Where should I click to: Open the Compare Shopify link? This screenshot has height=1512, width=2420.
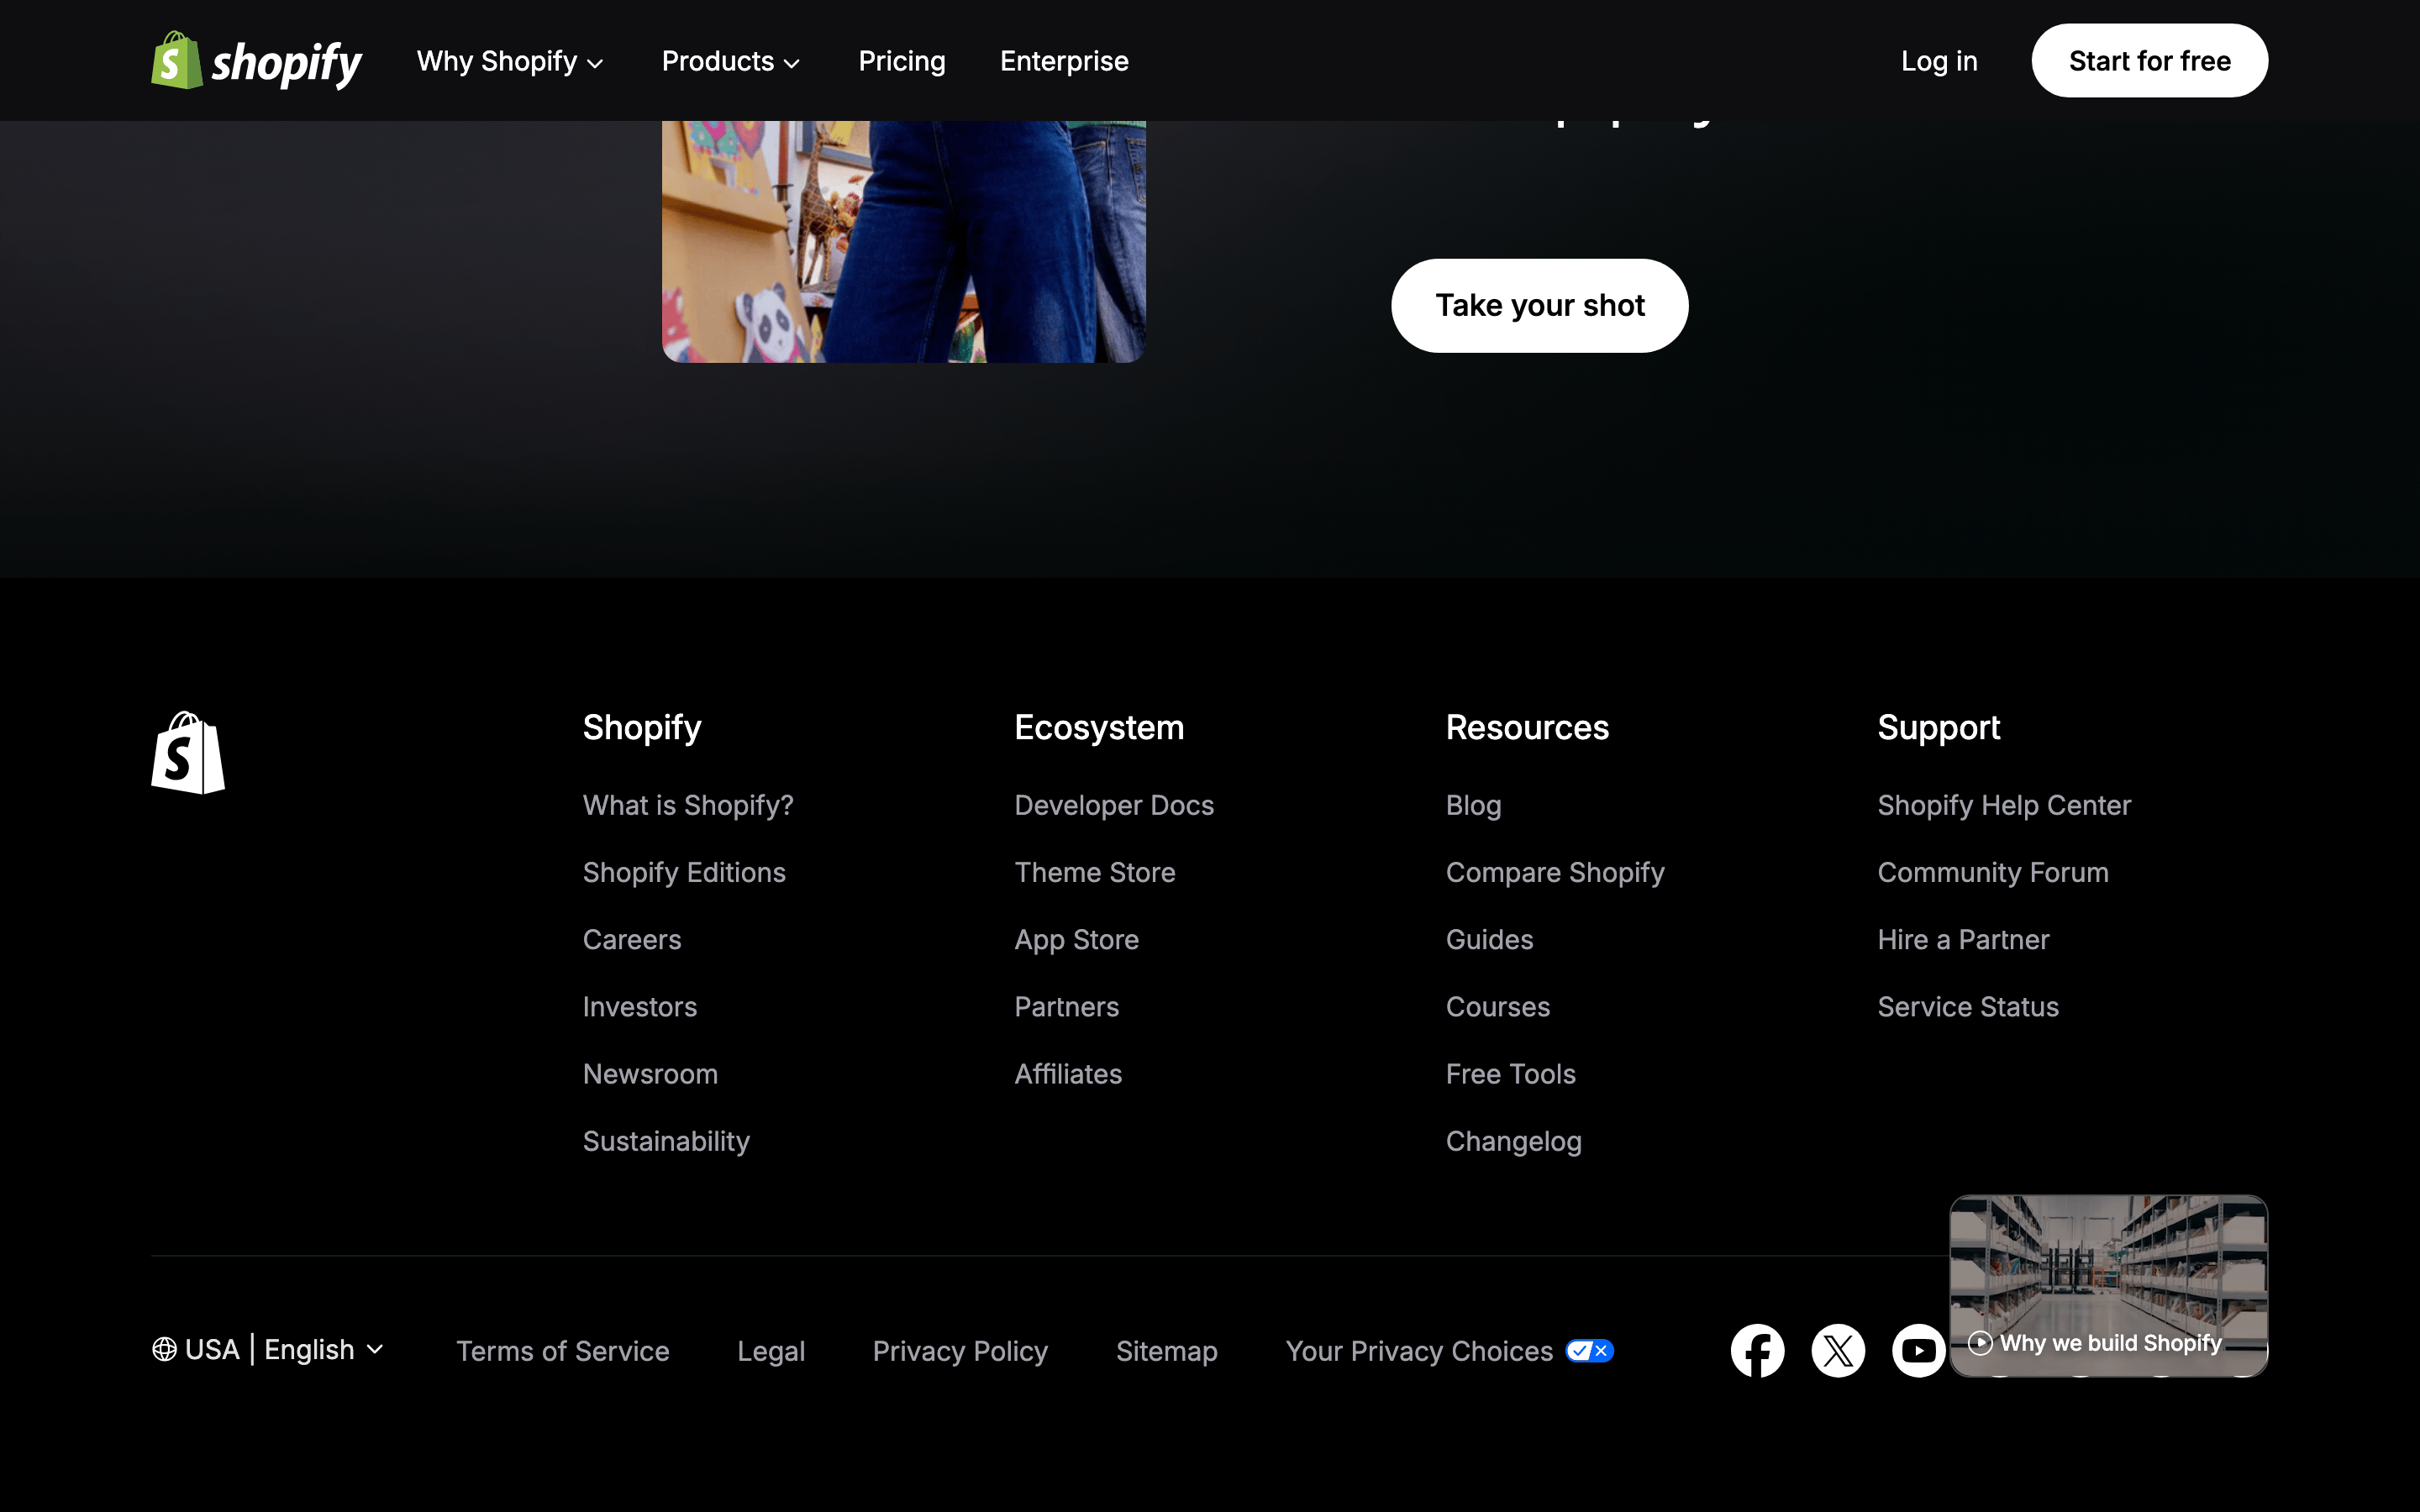click(1555, 873)
